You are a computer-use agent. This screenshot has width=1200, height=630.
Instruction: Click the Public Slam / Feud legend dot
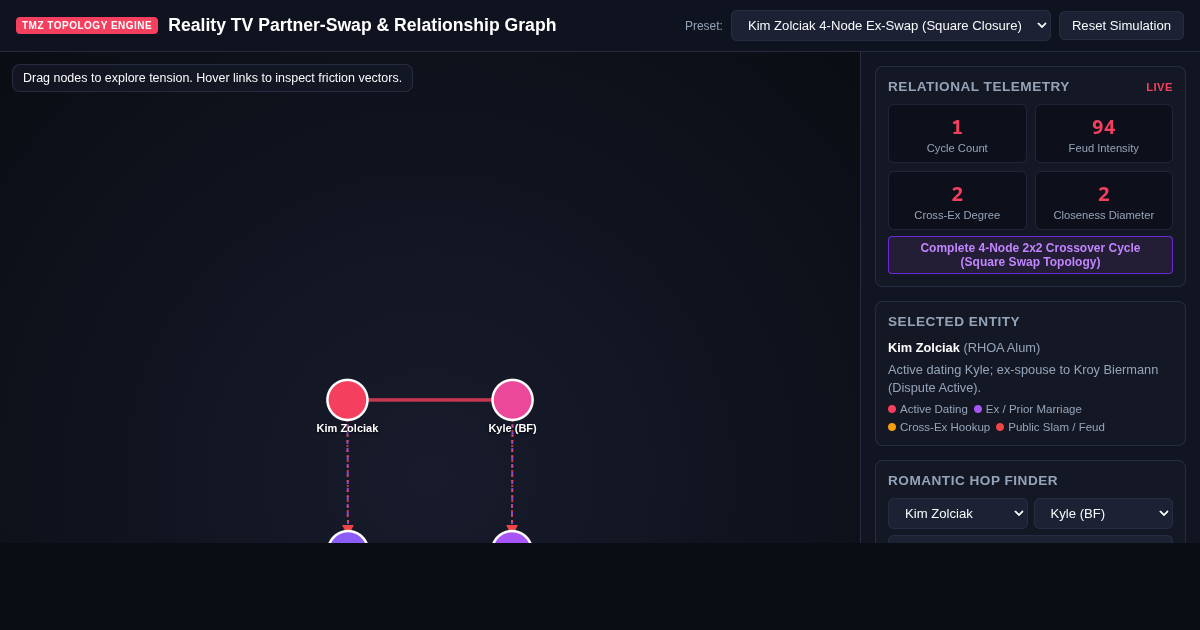(1000, 427)
